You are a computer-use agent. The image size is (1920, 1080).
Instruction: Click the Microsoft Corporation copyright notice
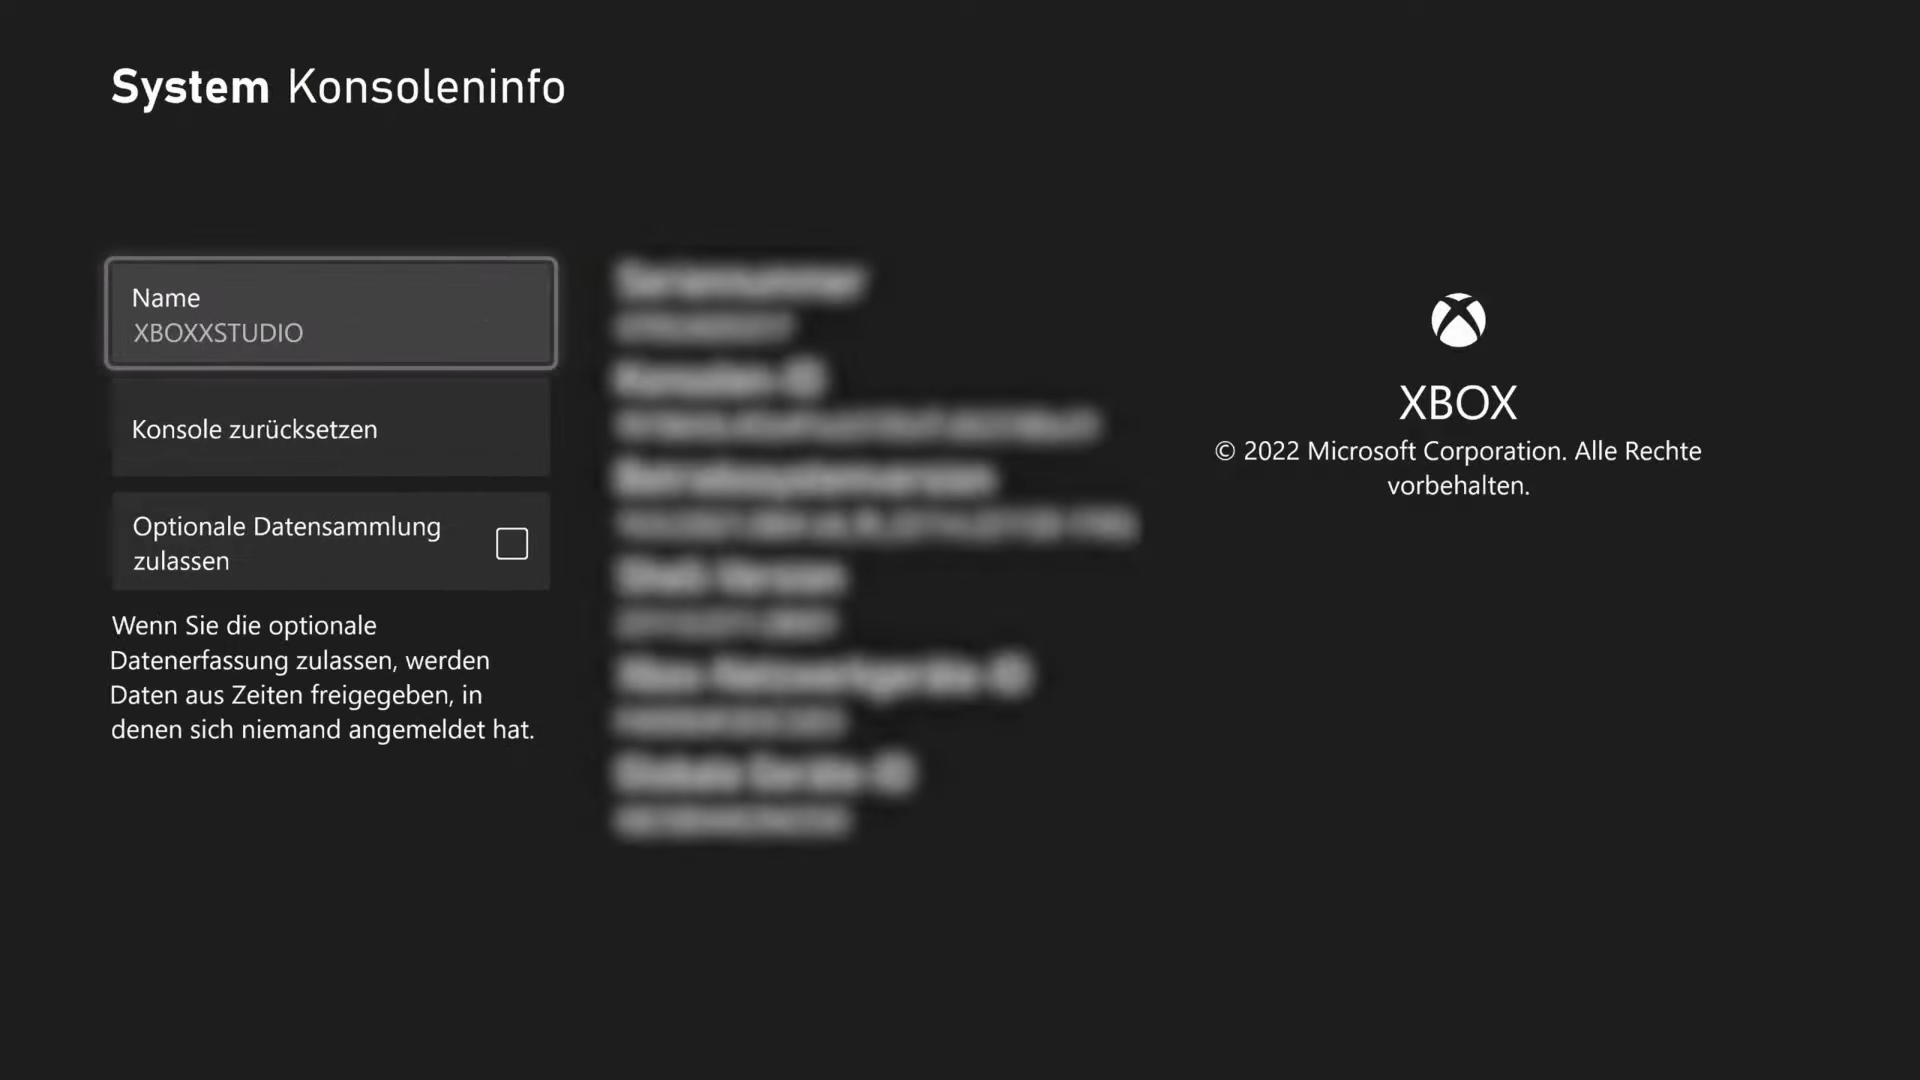(1458, 468)
